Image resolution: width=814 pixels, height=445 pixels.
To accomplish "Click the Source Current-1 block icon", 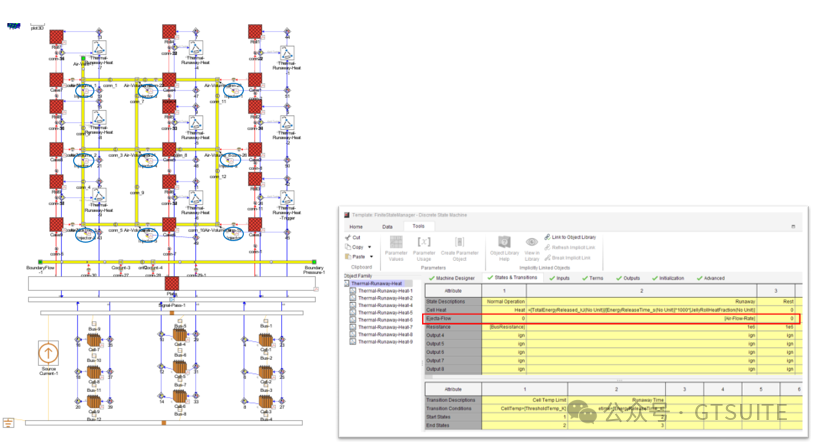I will pyautogui.click(x=48, y=353).
